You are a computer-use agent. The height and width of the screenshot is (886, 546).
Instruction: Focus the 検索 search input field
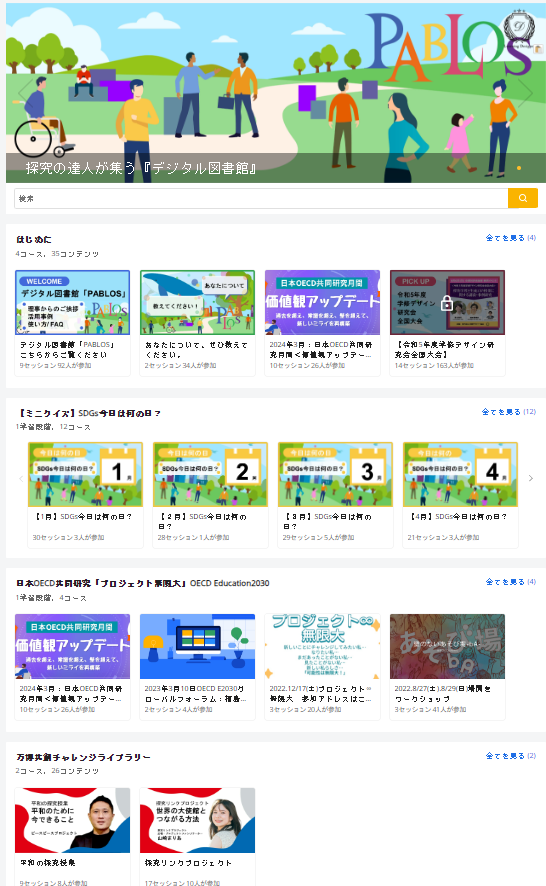[261, 198]
